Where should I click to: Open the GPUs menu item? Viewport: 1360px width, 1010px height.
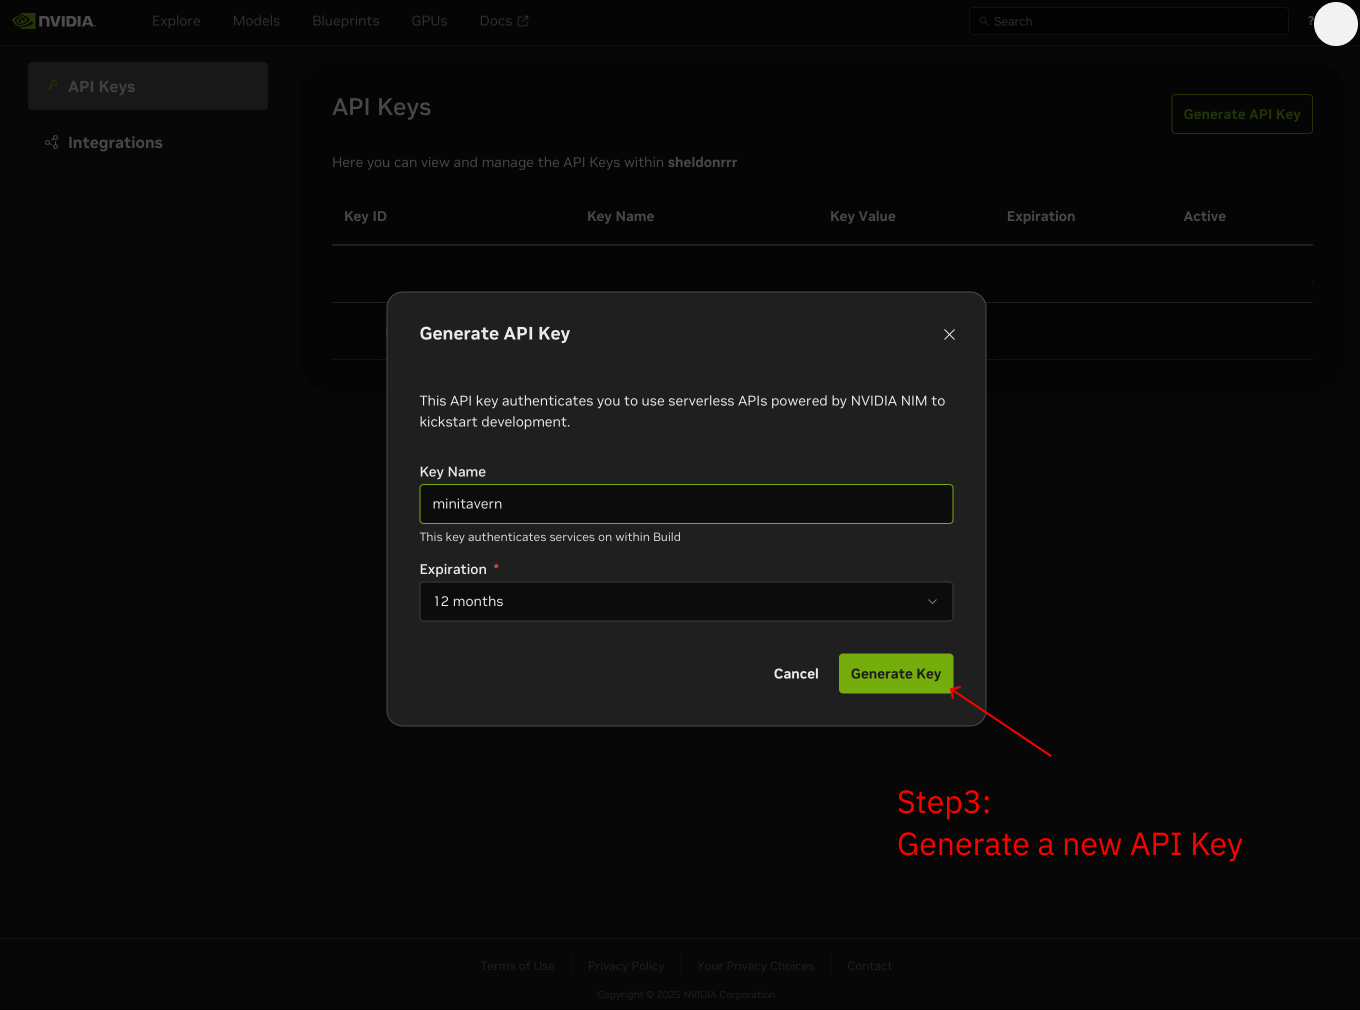coord(429,21)
